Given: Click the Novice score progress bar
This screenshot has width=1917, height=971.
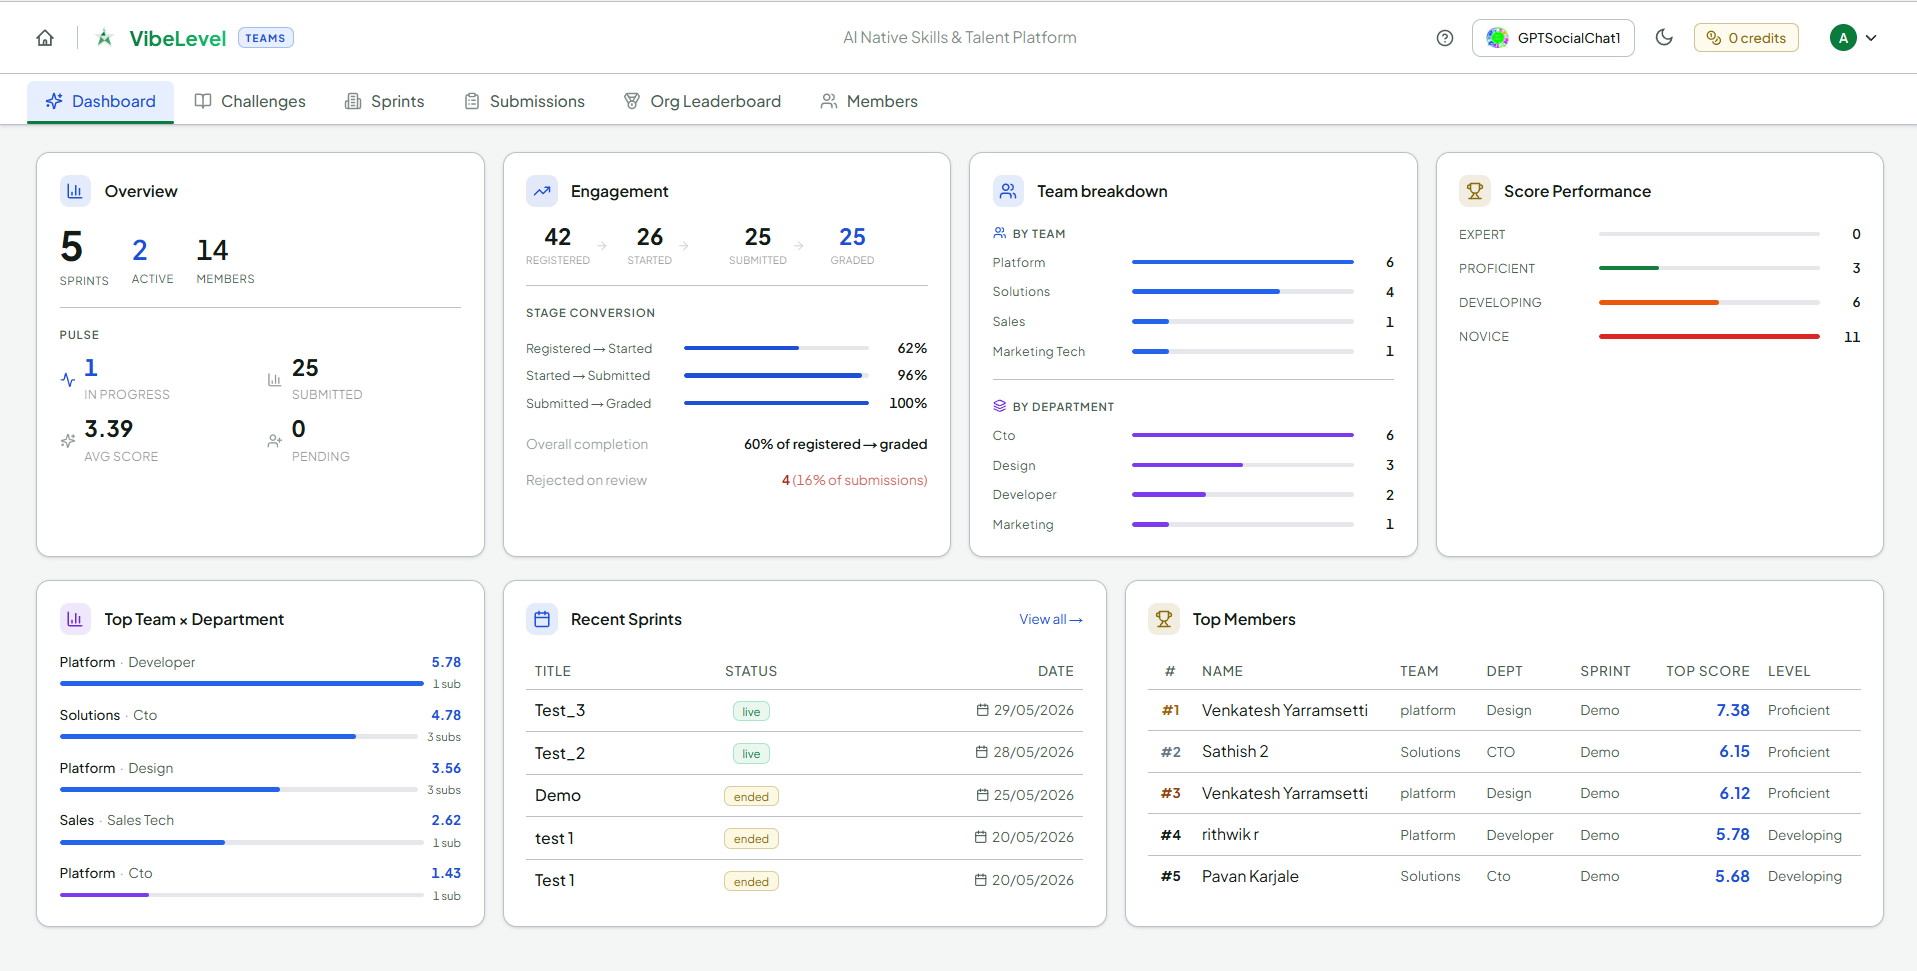Looking at the screenshot, I should [x=1709, y=337].
